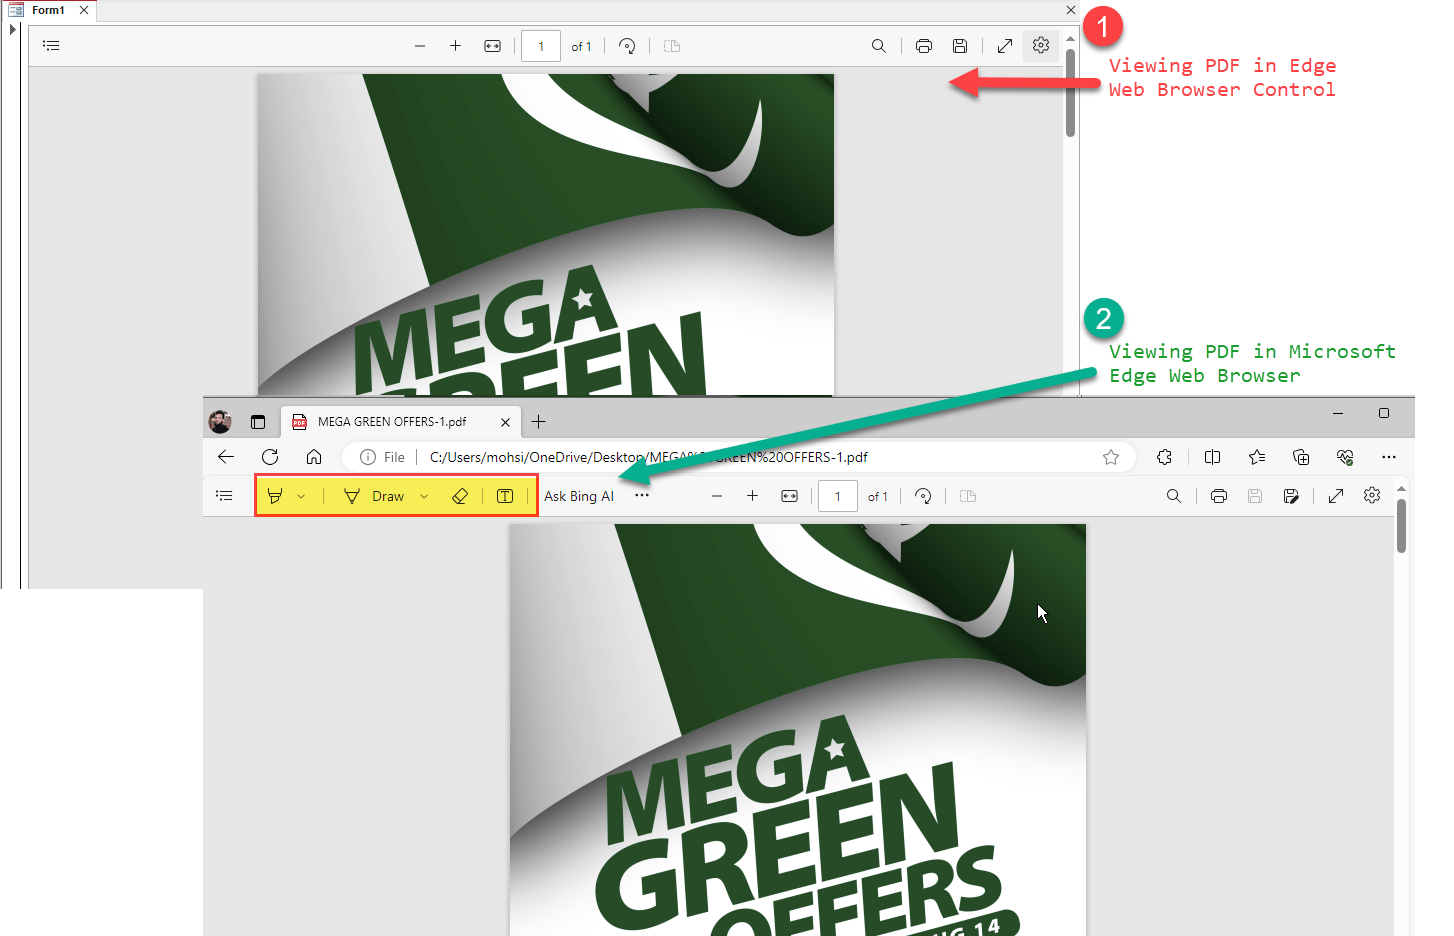Toggle the Highlight tool in Edge PDF toolbar
The height and width of the screenshot is (936, 1454).
tap(275, 496)
